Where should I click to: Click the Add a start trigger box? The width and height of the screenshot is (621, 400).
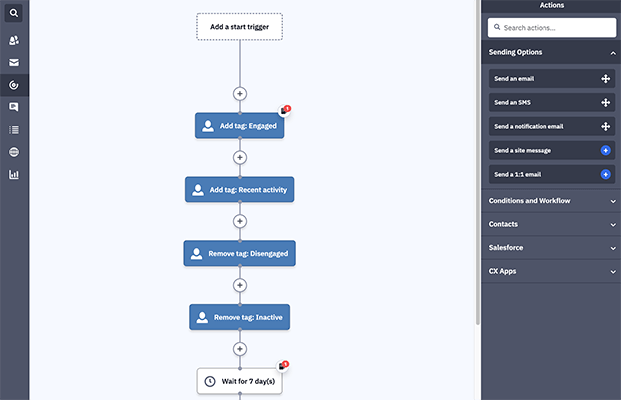tap(239, 26)
